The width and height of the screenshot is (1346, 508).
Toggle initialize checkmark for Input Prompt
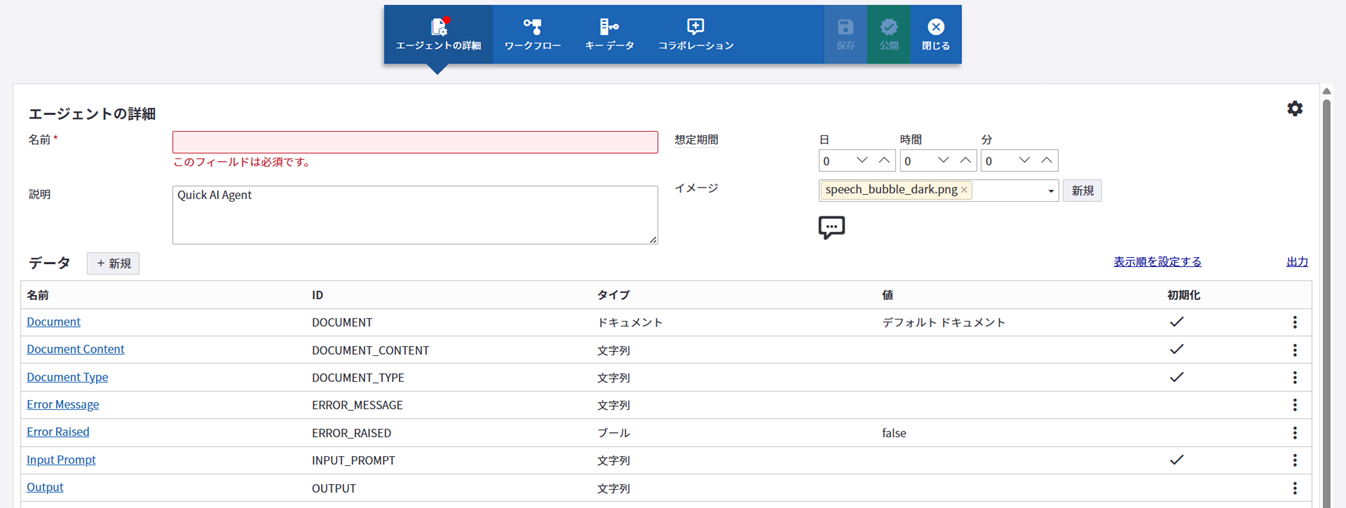(1177, 460)
